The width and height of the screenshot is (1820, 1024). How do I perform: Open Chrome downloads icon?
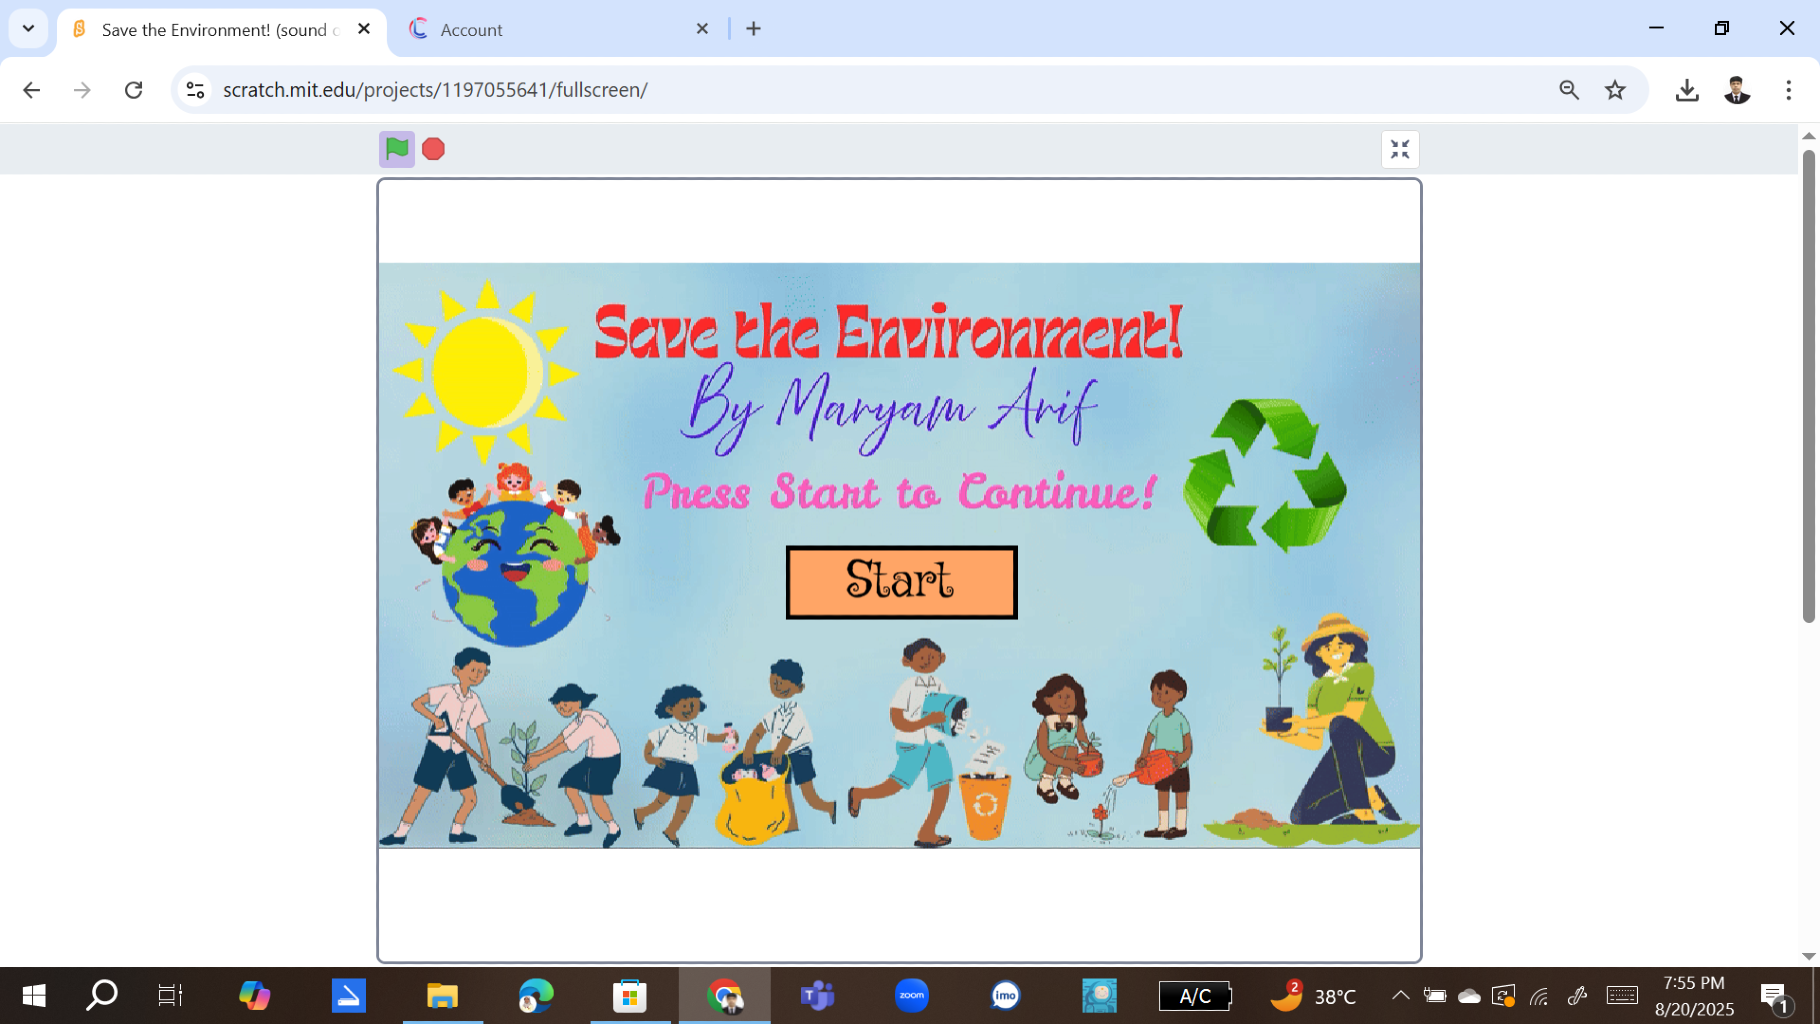[x=1687, y=90]
